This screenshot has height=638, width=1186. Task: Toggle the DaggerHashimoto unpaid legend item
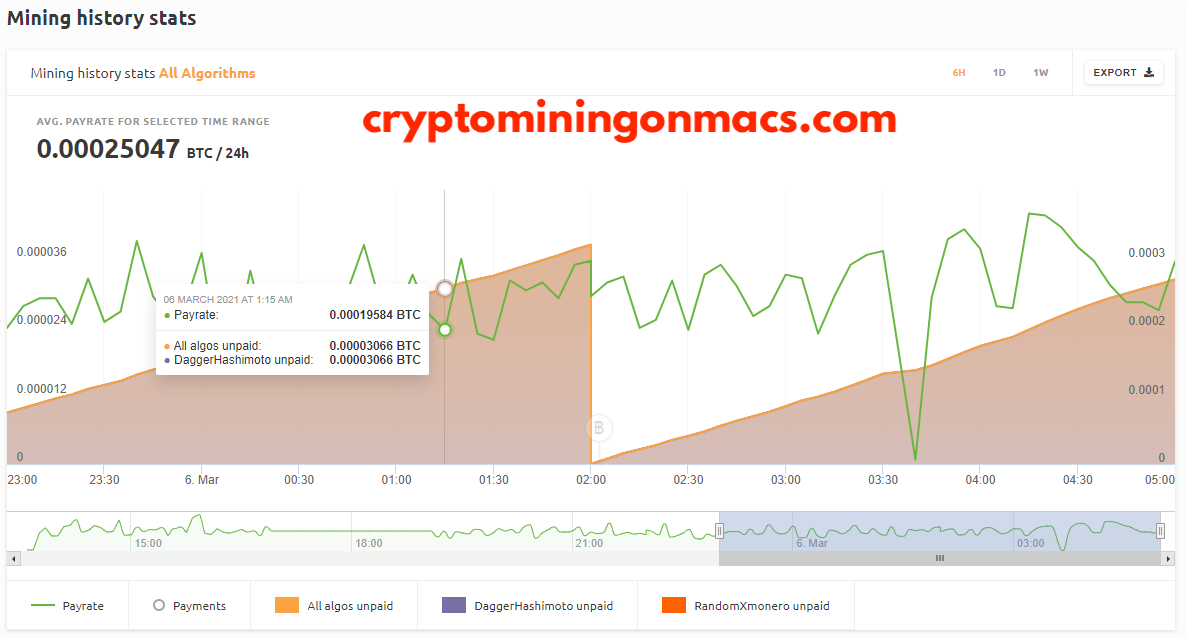pyautogui.click(x=527, y=605)
